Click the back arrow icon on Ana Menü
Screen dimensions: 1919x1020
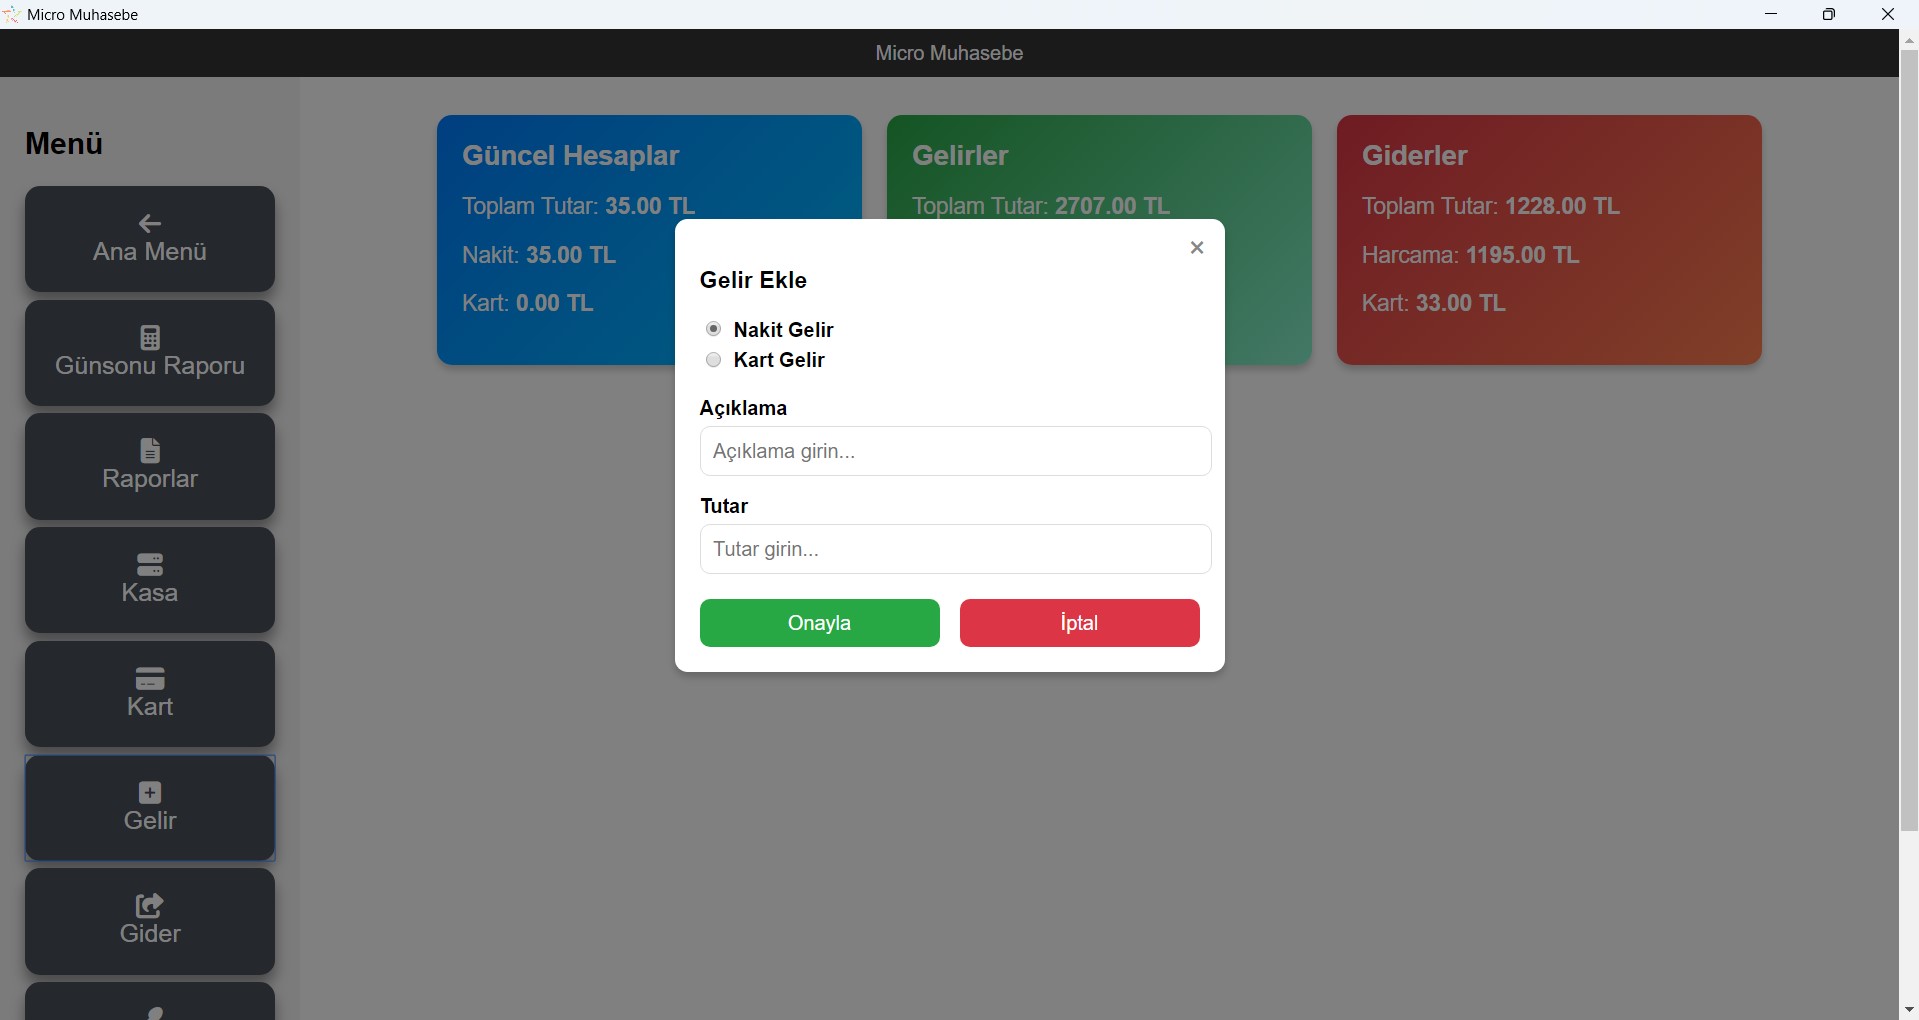tap(150, 223)
